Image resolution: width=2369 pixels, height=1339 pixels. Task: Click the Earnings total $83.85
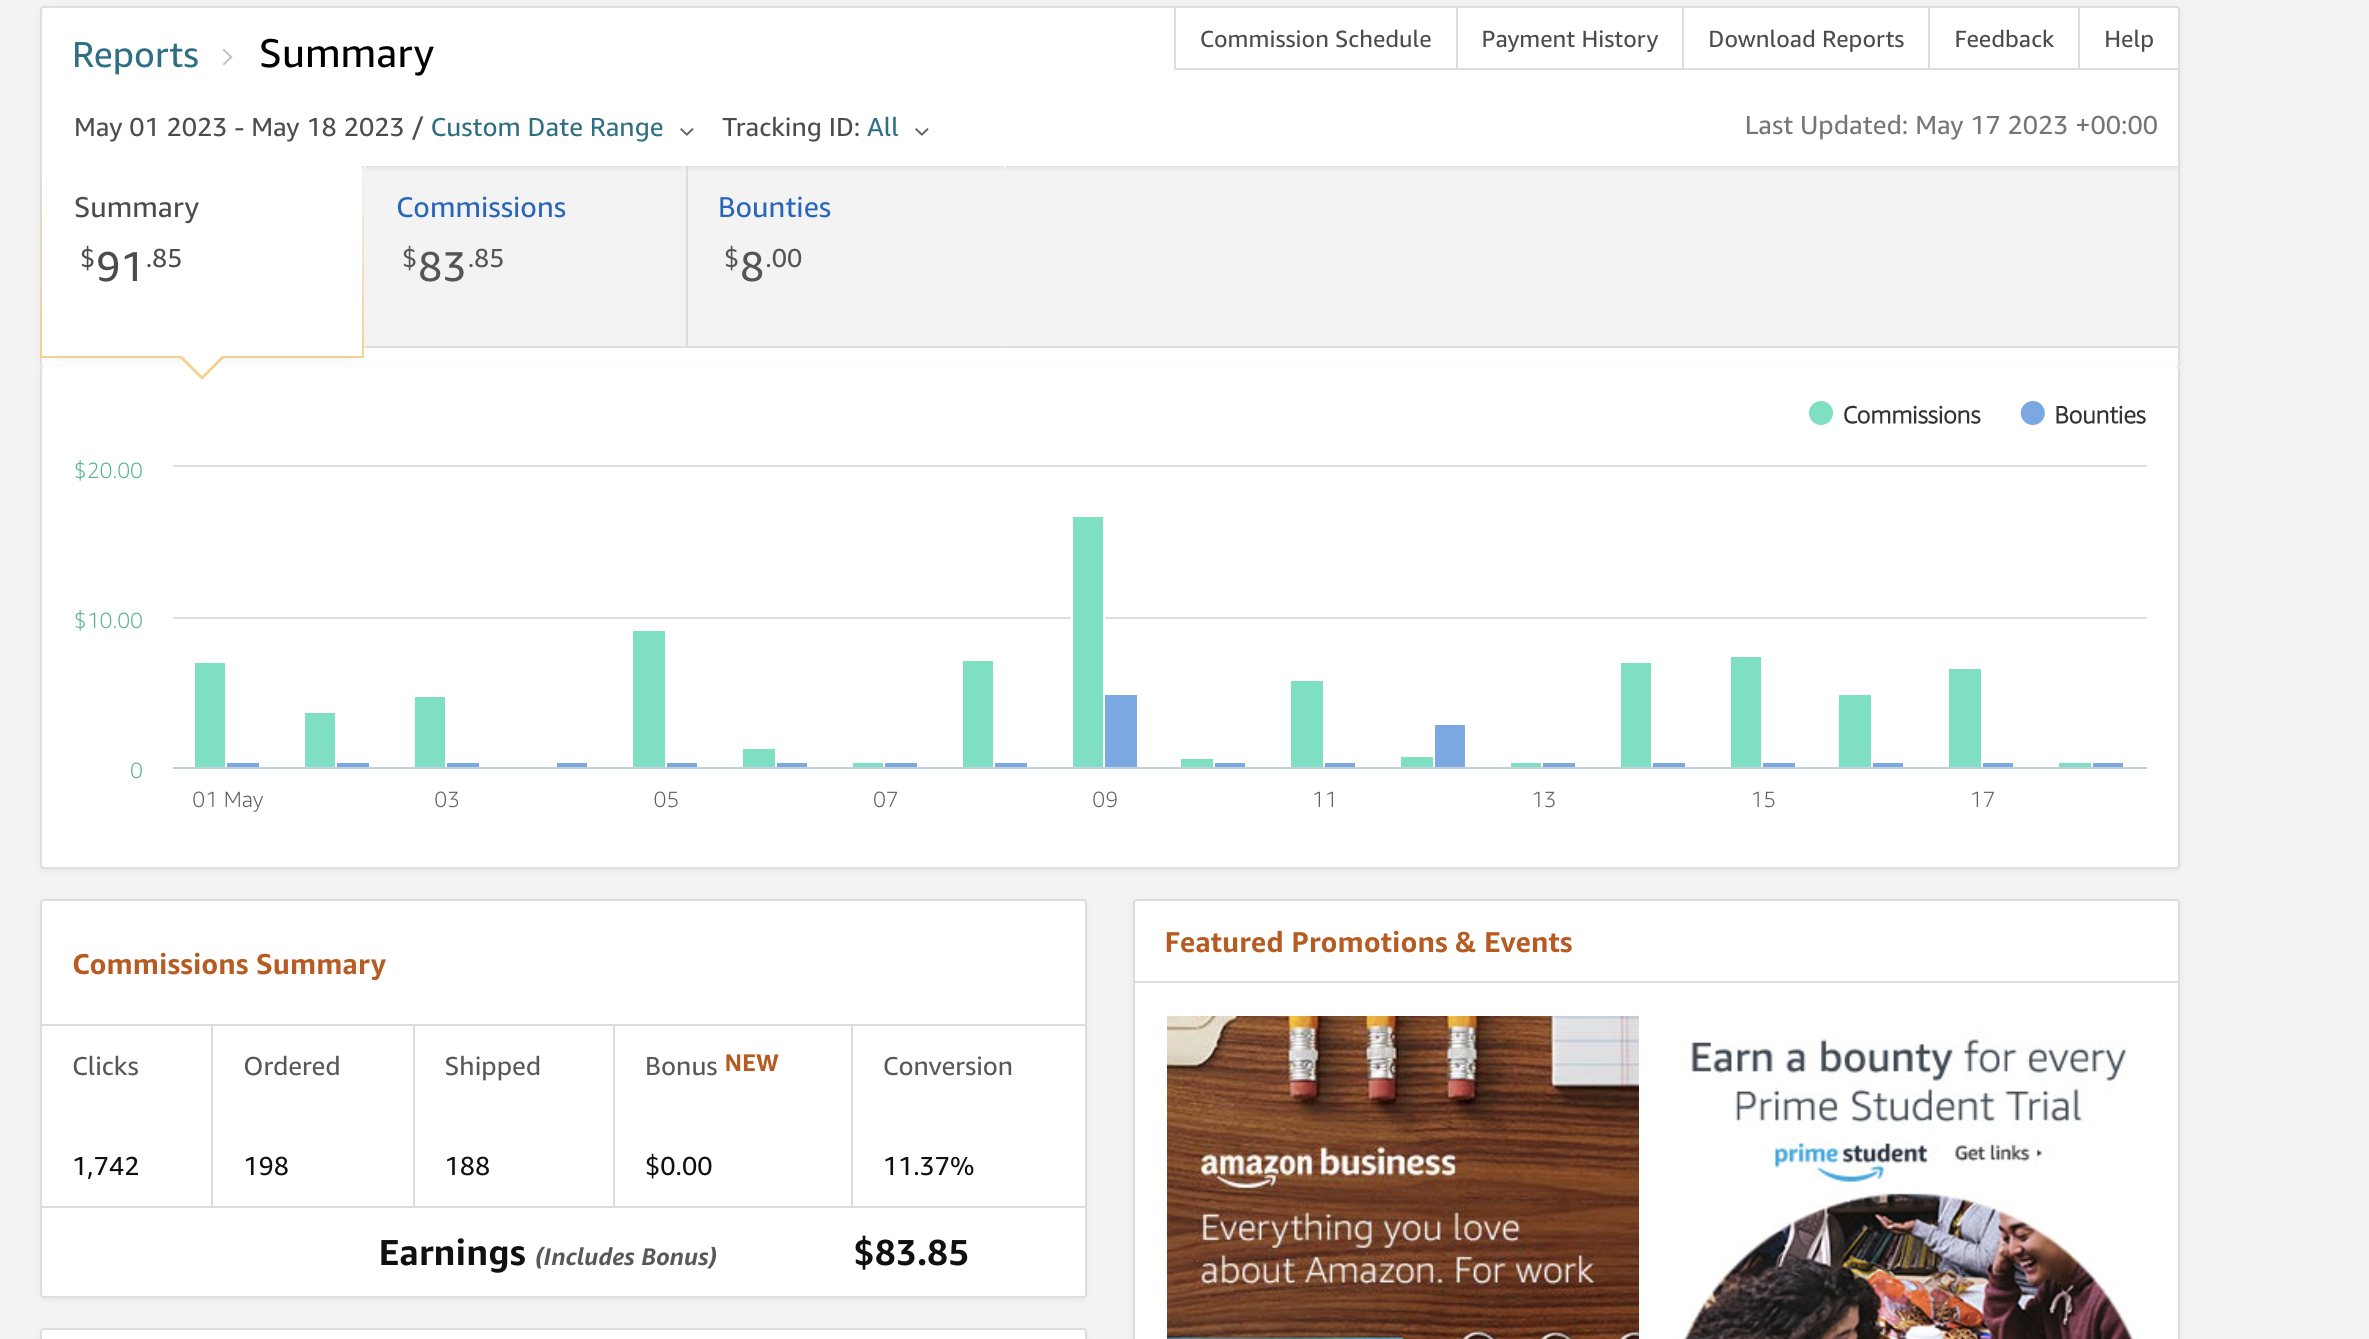coord(911,1253)
